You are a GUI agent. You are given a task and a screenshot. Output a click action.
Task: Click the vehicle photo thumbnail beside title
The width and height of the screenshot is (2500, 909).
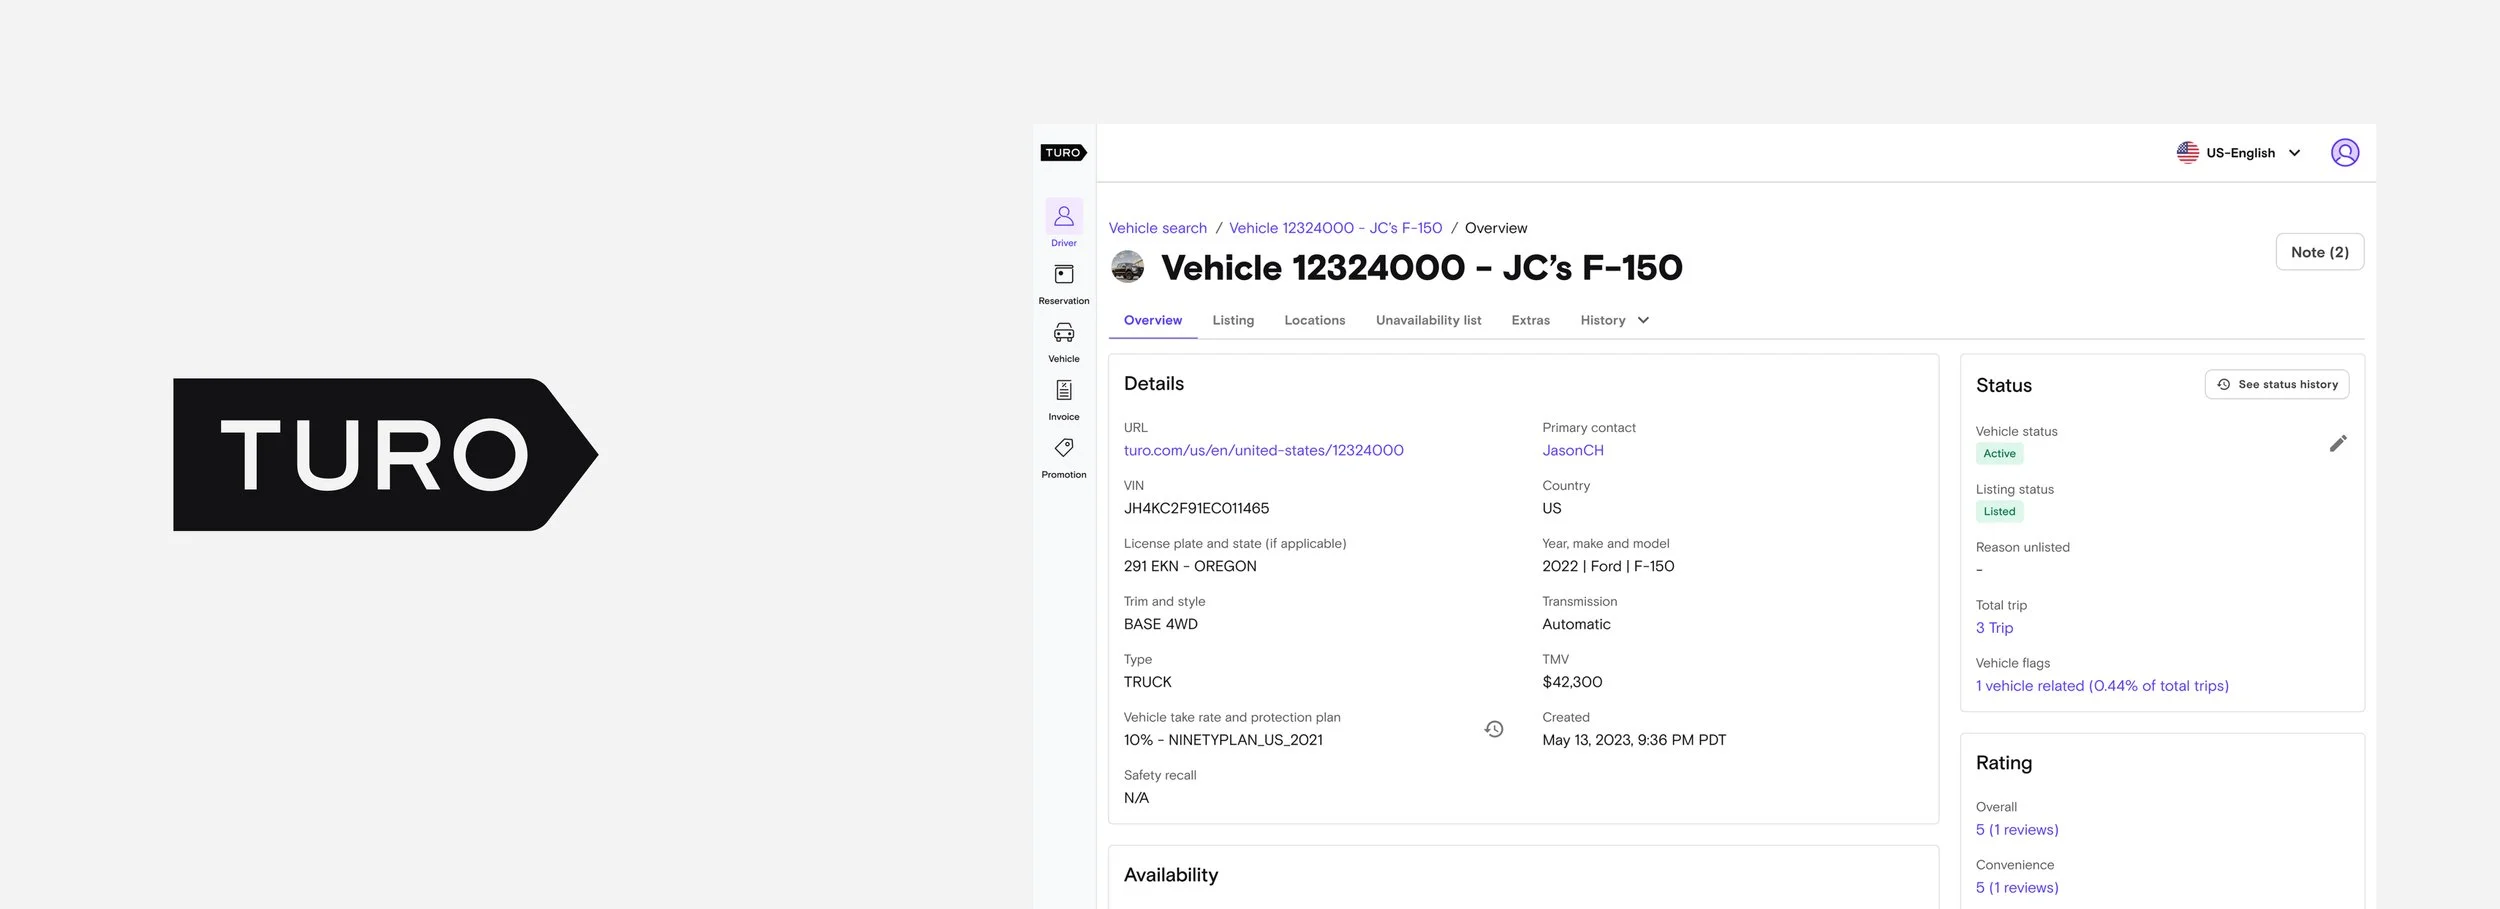pos(1128,267)
